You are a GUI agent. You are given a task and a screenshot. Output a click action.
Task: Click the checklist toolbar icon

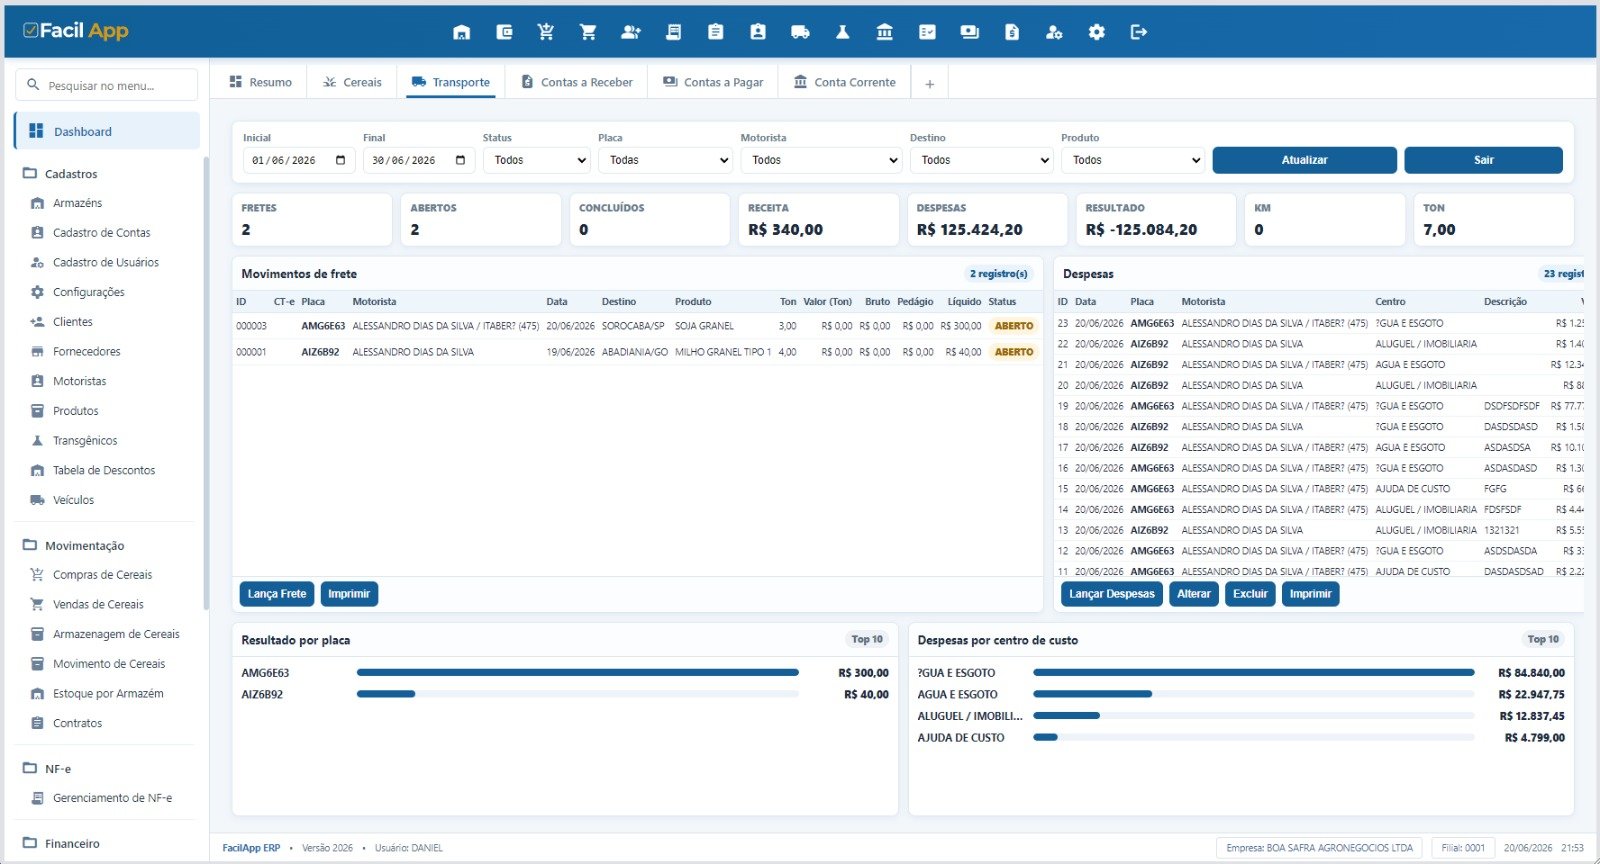[927, 32]
